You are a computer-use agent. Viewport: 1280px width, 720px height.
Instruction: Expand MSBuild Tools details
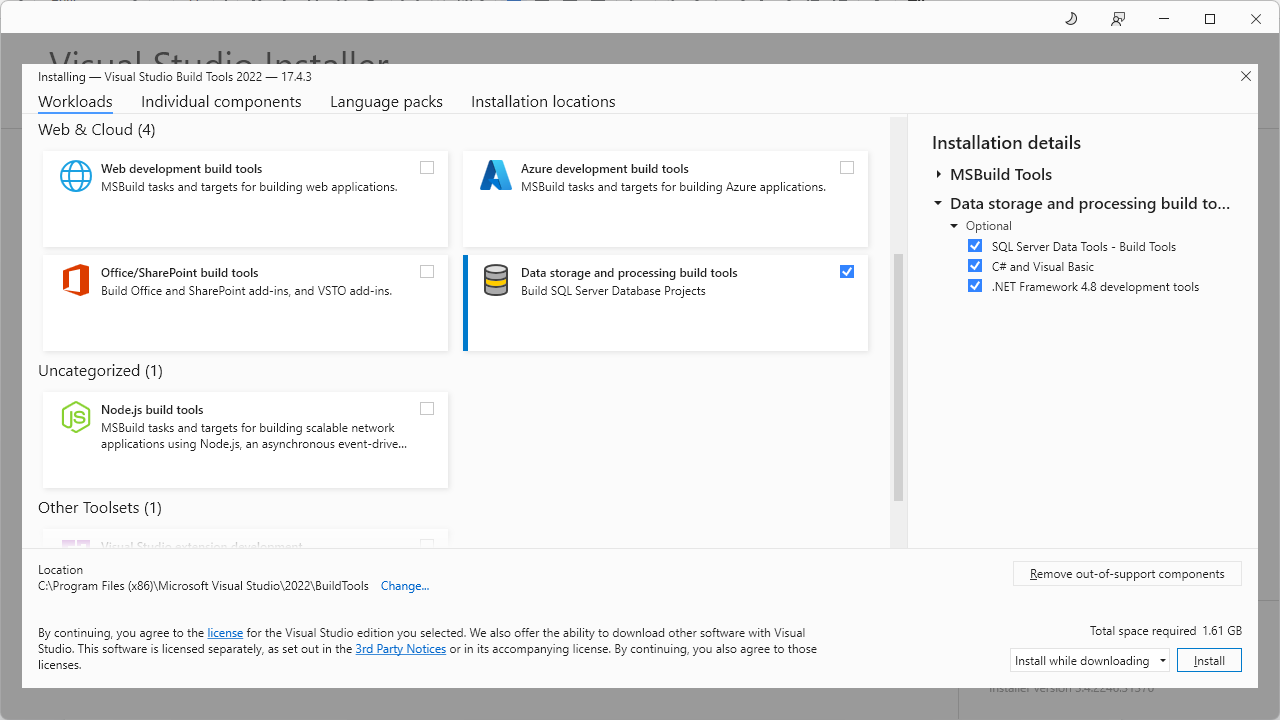coord(938,175)
